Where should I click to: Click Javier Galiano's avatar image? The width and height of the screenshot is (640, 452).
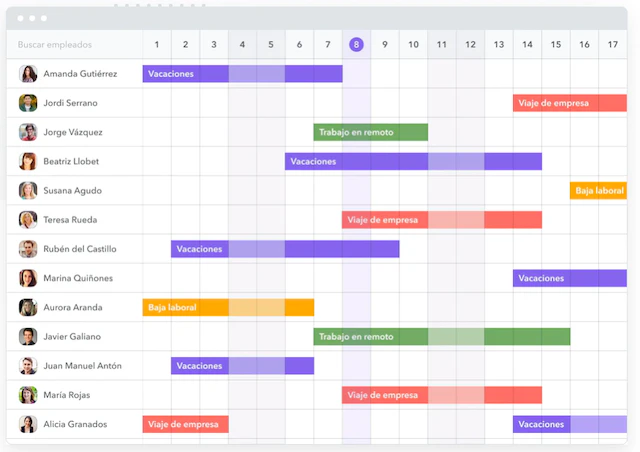(28, 336)
